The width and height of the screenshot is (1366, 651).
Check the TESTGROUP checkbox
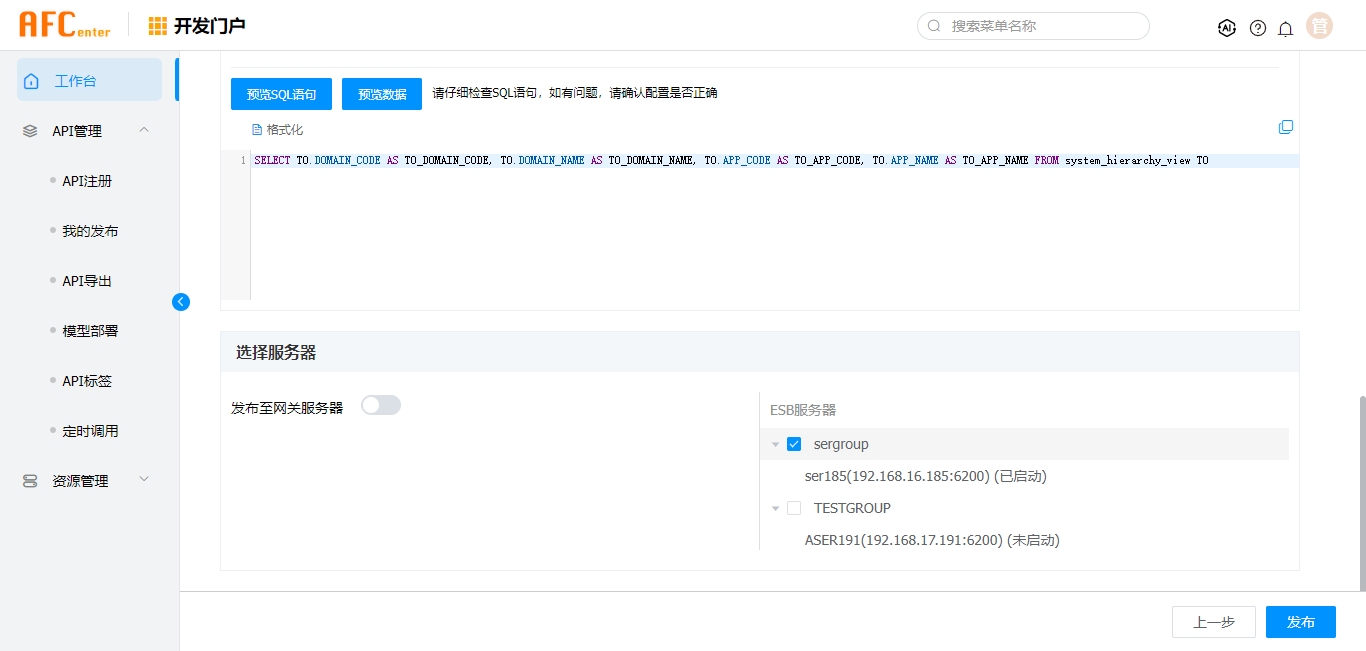(x=794, y=508)
